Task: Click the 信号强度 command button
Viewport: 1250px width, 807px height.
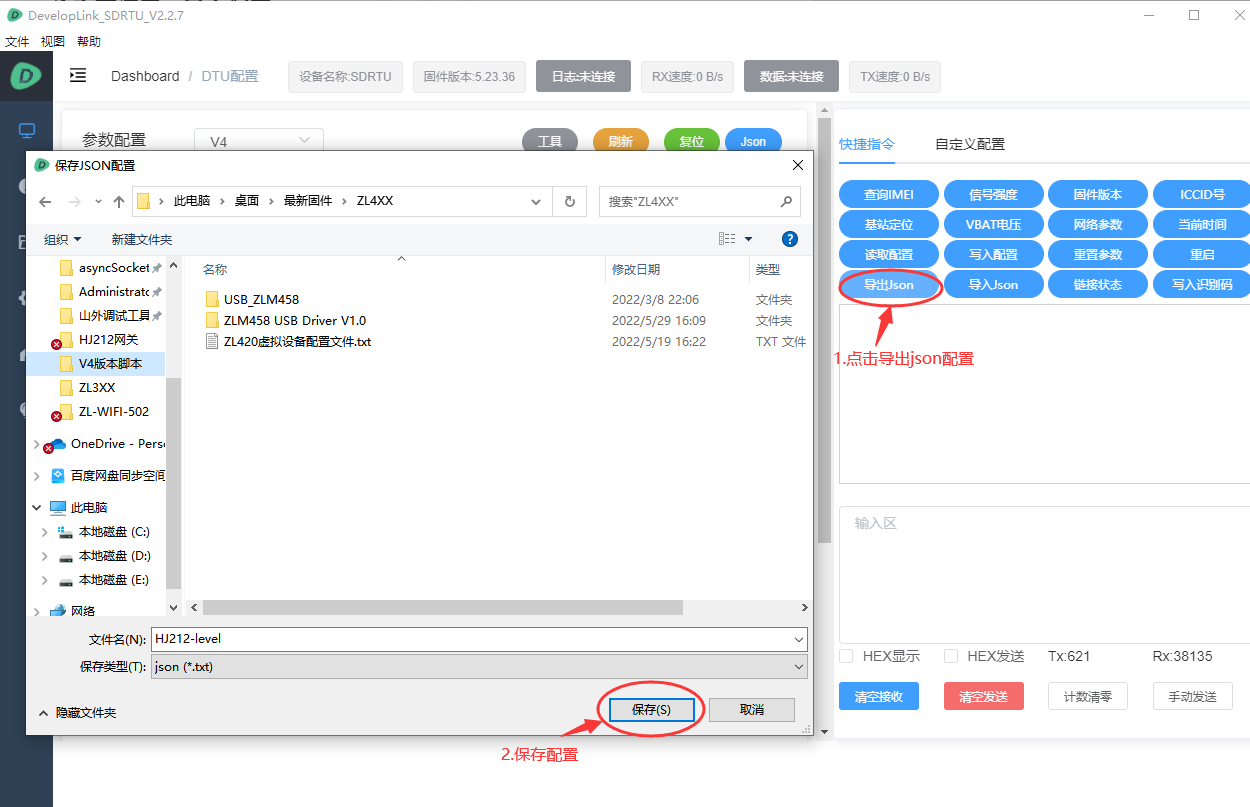Action: pos(994,195)
